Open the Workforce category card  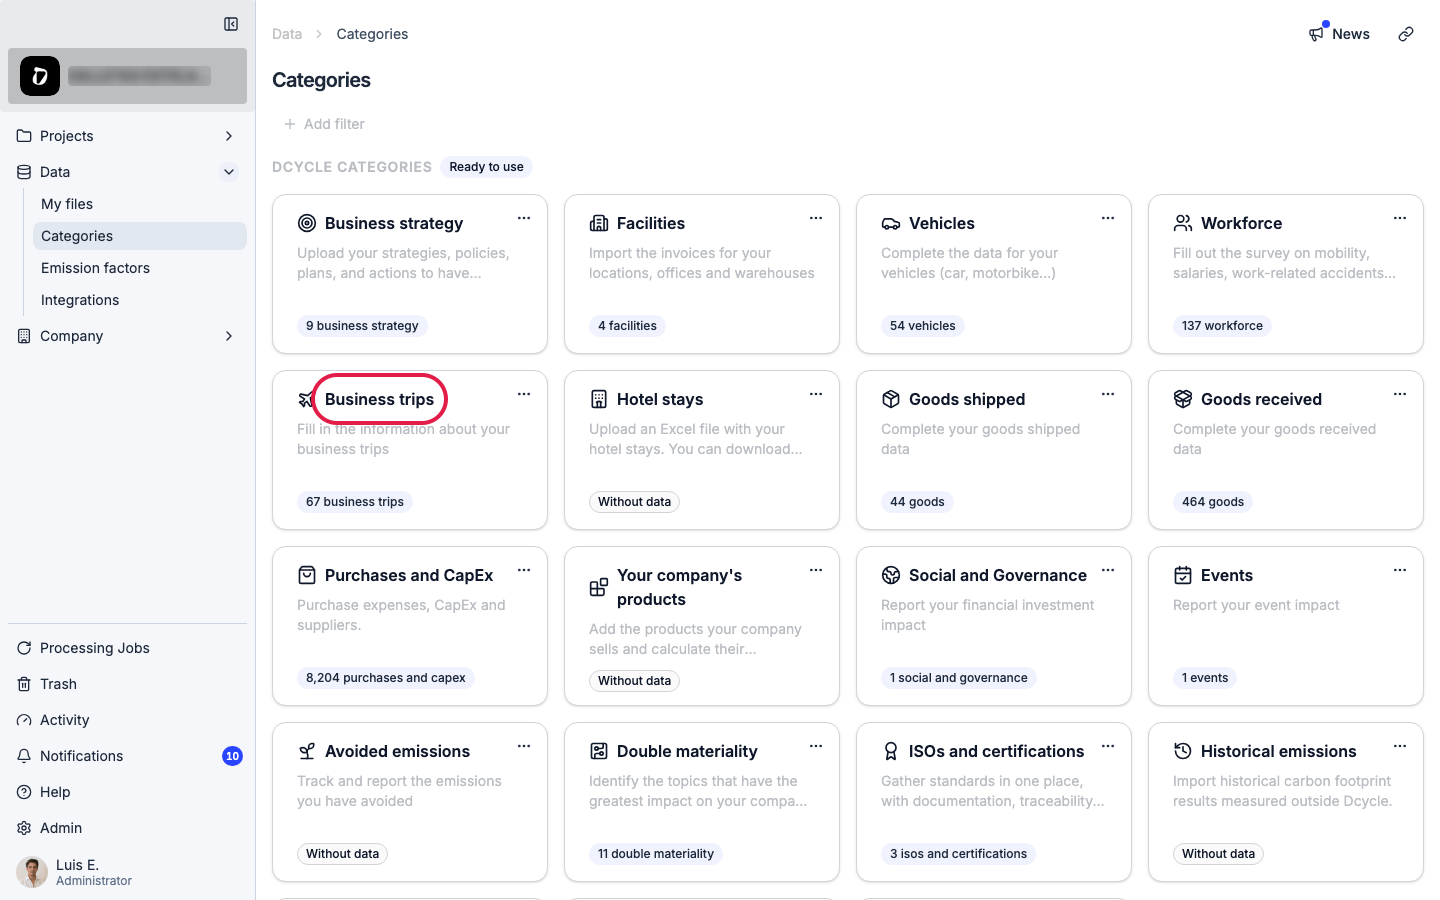coord(1286,274)
